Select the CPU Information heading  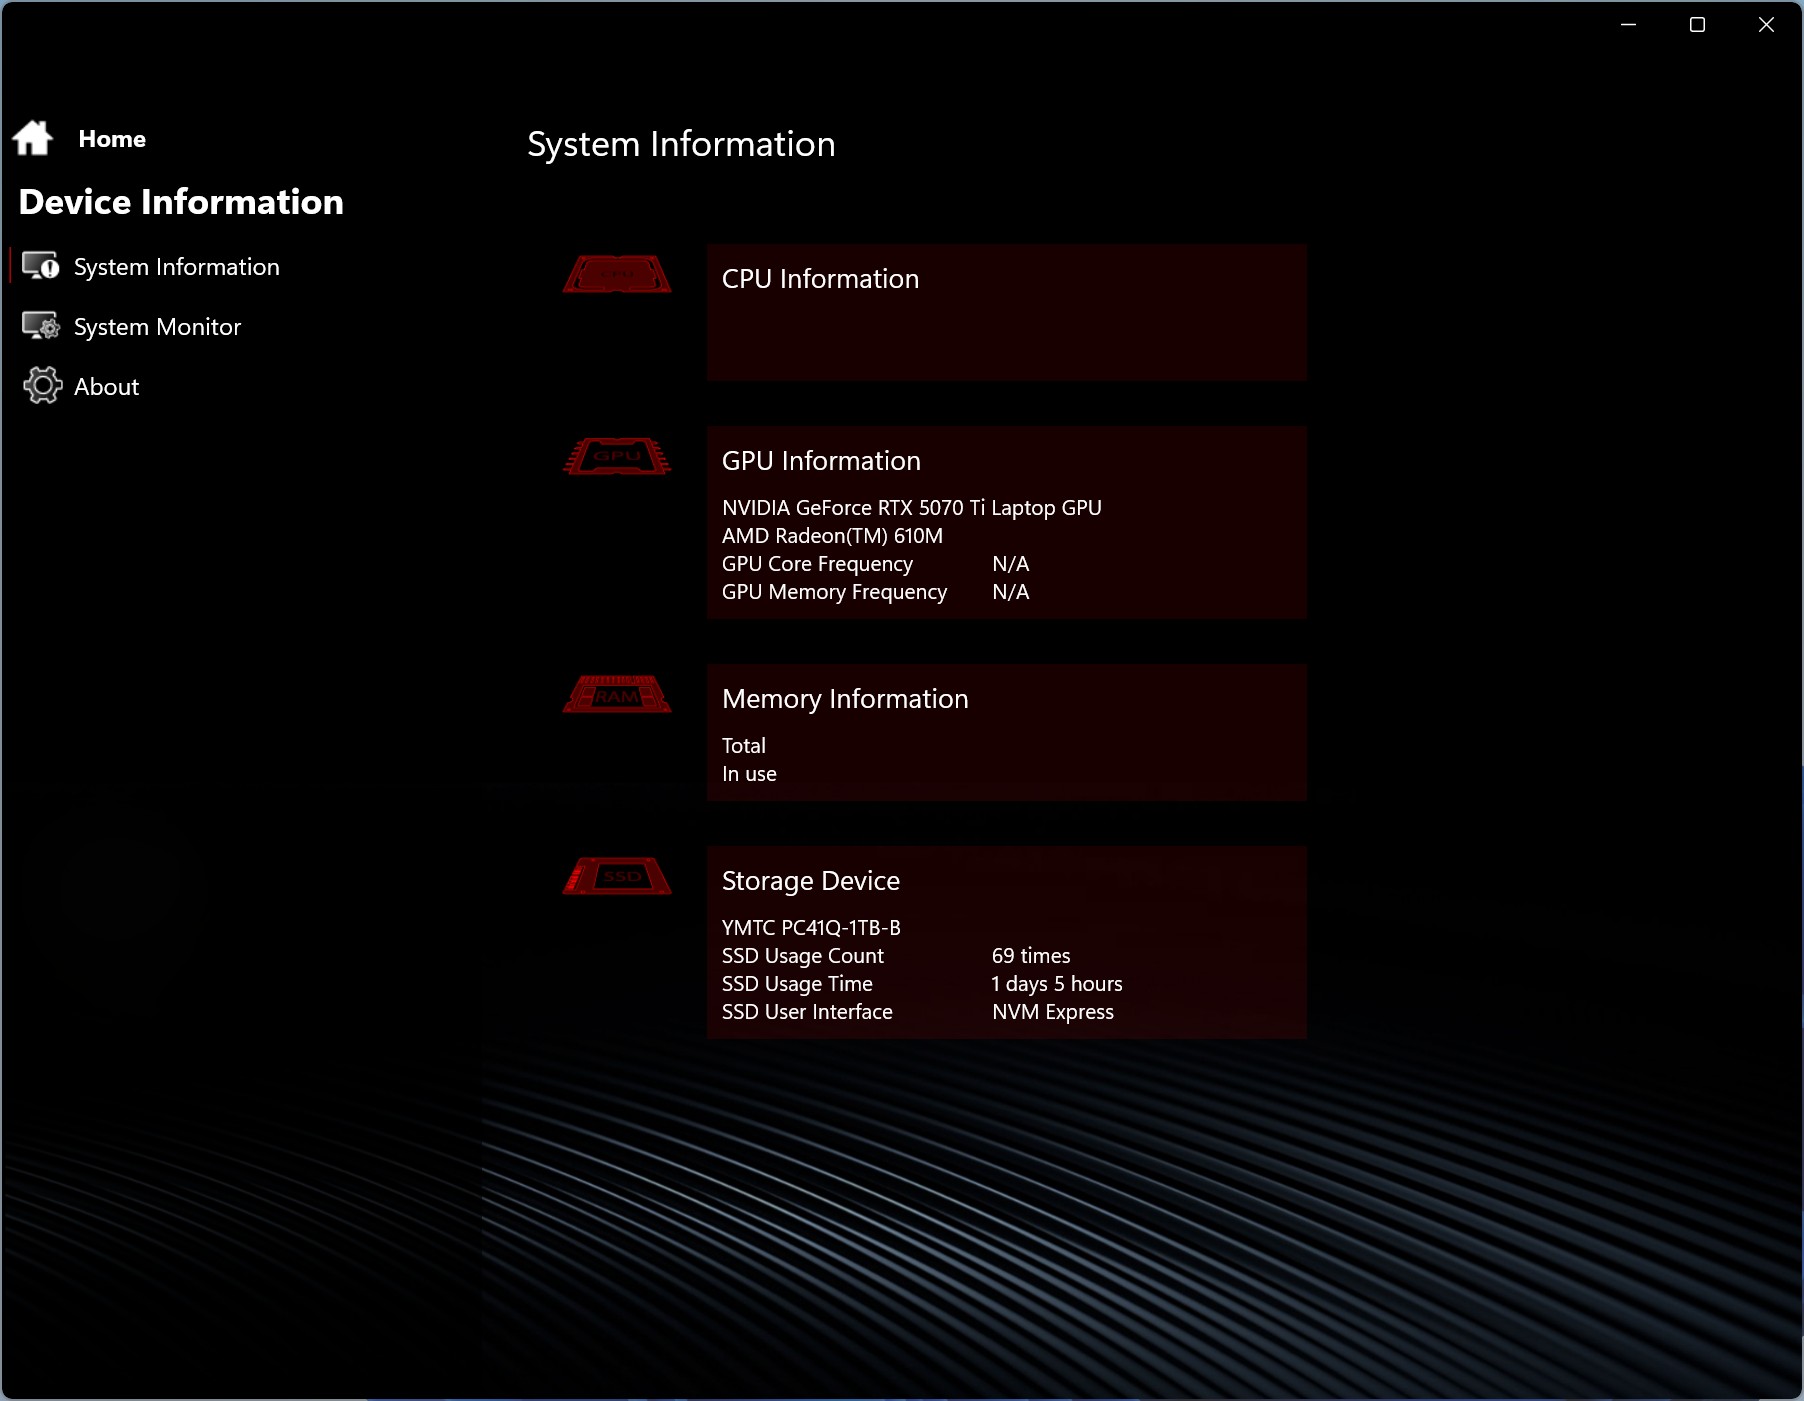tap(820, 279)
